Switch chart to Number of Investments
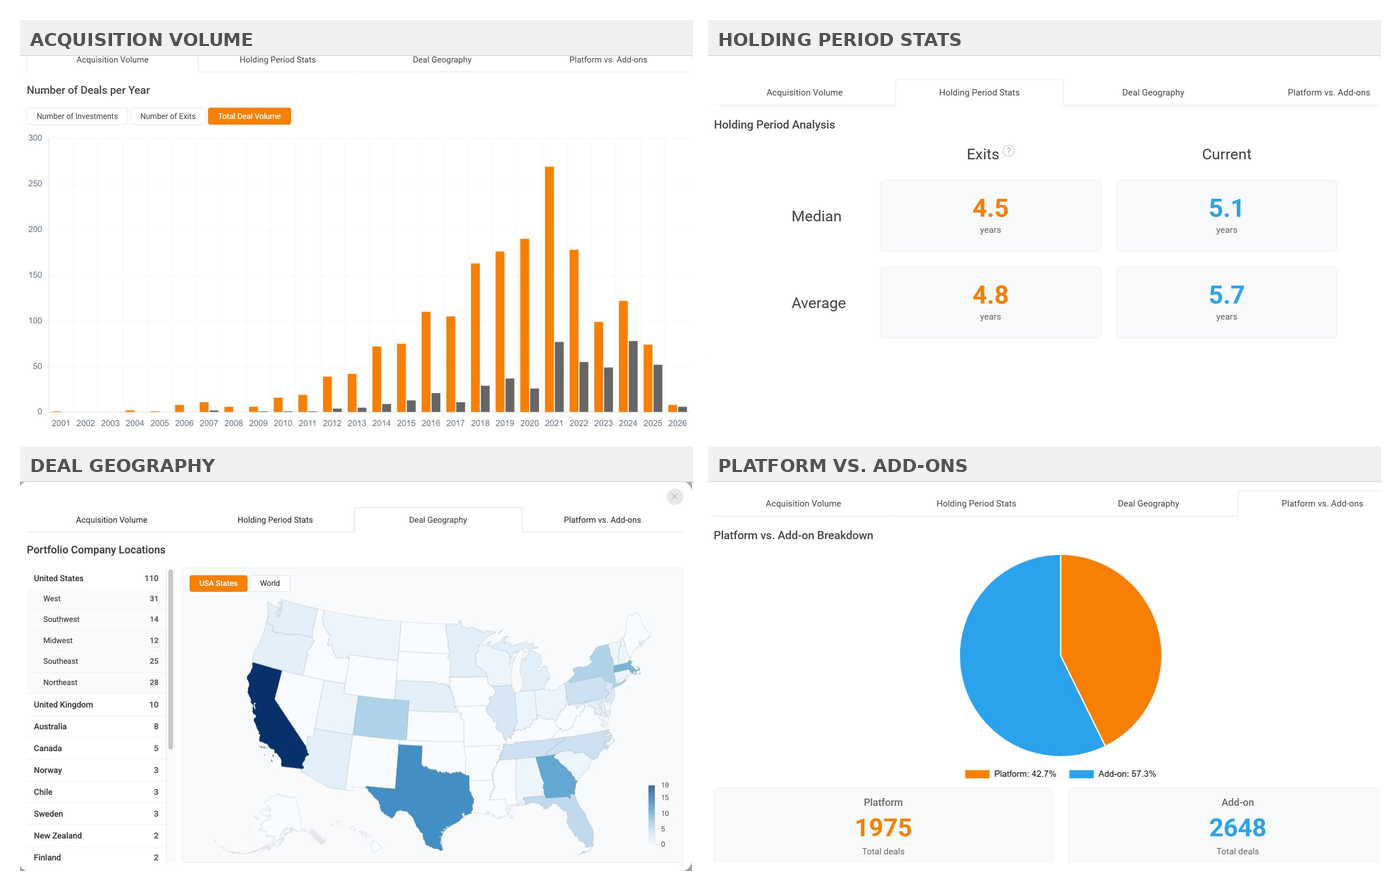This screenshot has height=891, width=1400. (x=77, y=116)
